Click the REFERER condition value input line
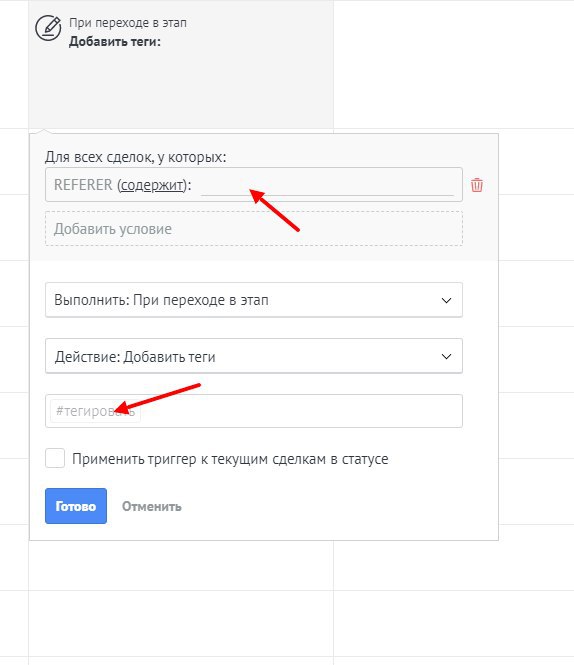This screenshot has height=665, width=574. pos(327,186)
